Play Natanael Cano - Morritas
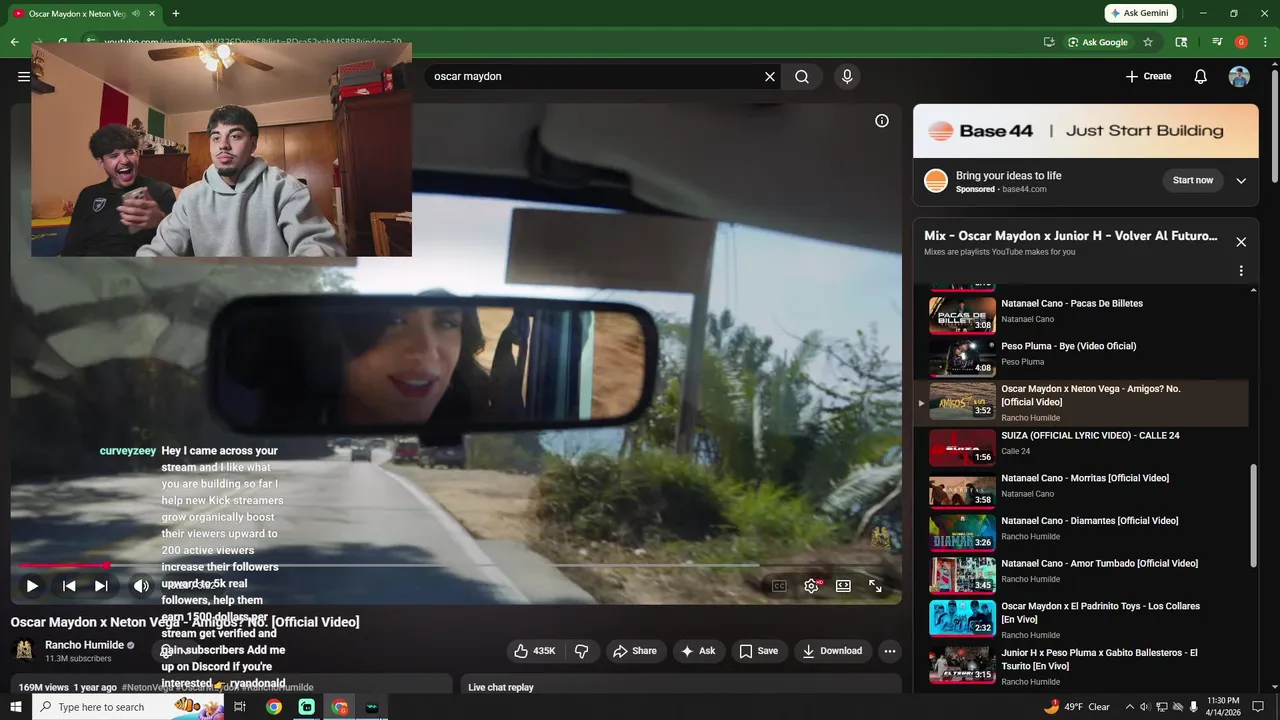This screenshot has height=720, width=1280. pyautogui.click(x=1083, y=490)
